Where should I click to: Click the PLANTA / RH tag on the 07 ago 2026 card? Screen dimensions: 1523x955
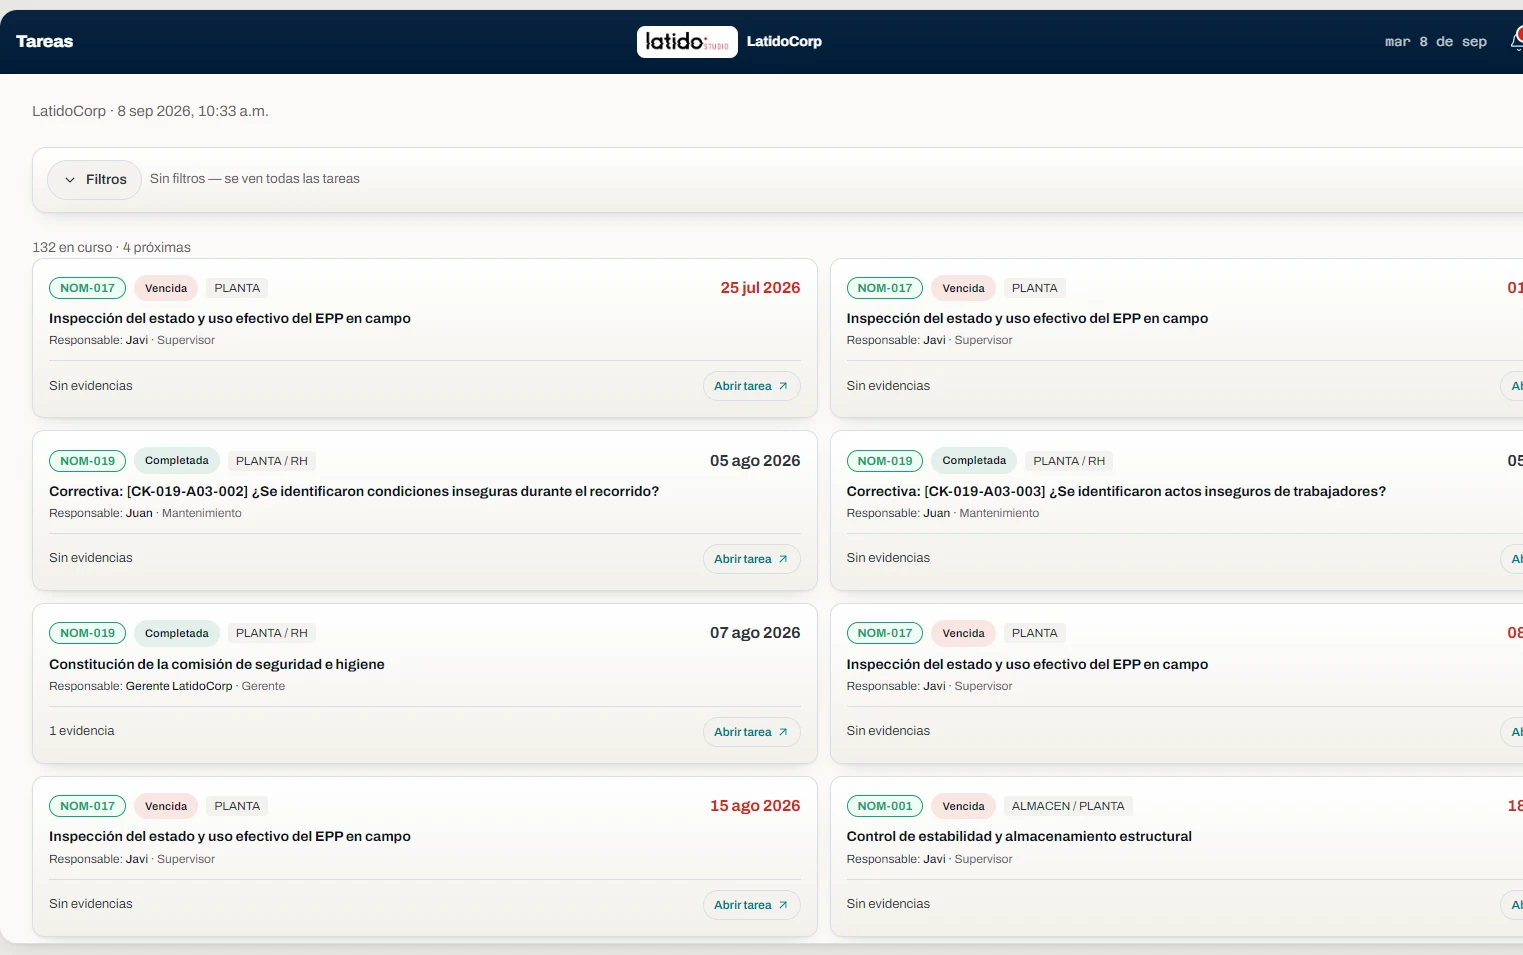coord(272,633)
